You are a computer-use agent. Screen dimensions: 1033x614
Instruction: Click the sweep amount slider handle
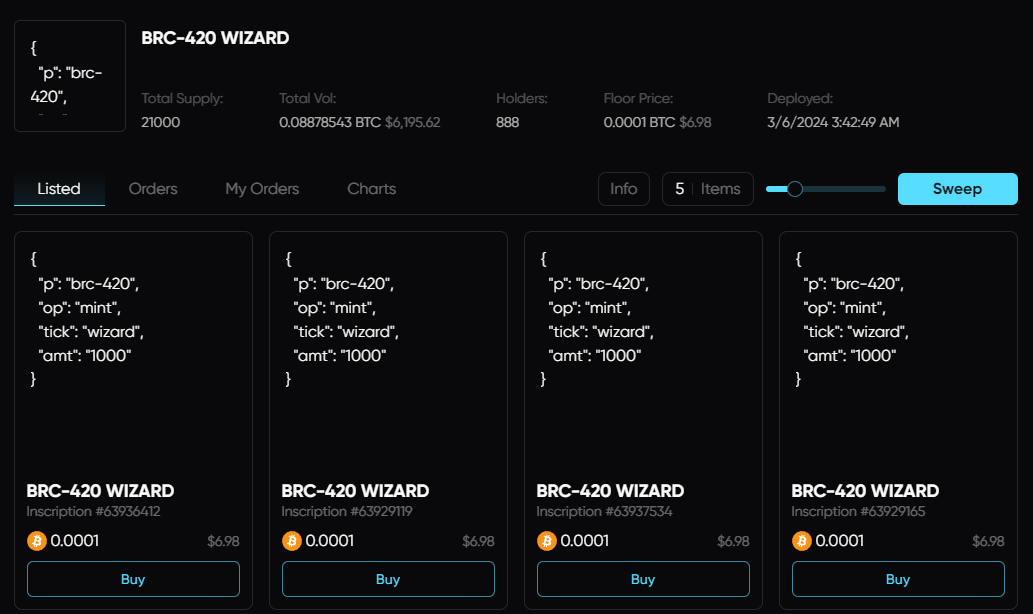(x=795, y=189)
